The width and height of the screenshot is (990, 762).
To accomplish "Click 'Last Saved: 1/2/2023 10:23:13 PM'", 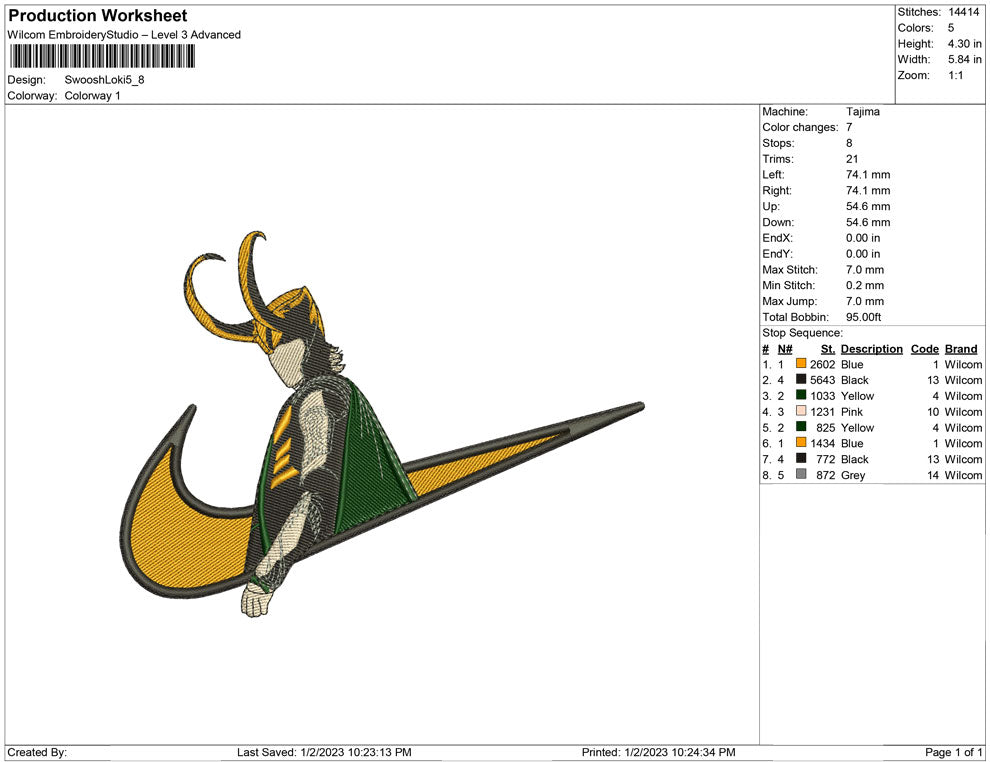I will (x=324, y=752).
